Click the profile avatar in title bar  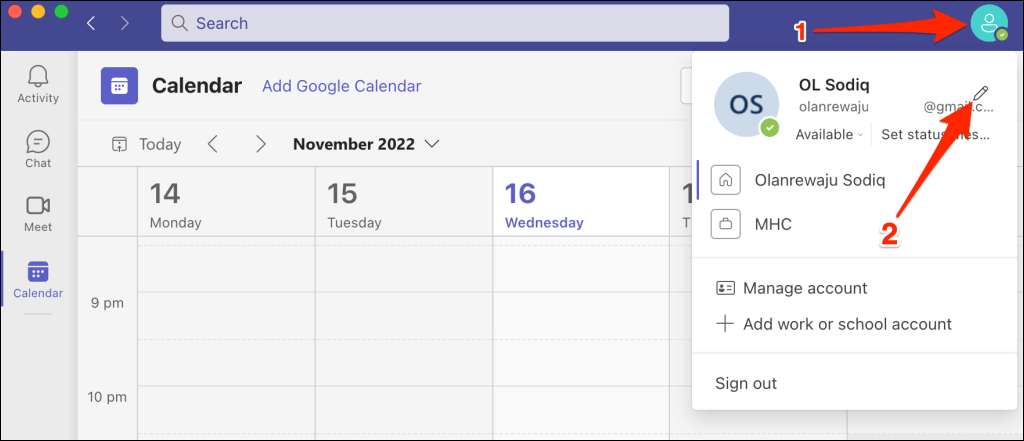[989, 23]
